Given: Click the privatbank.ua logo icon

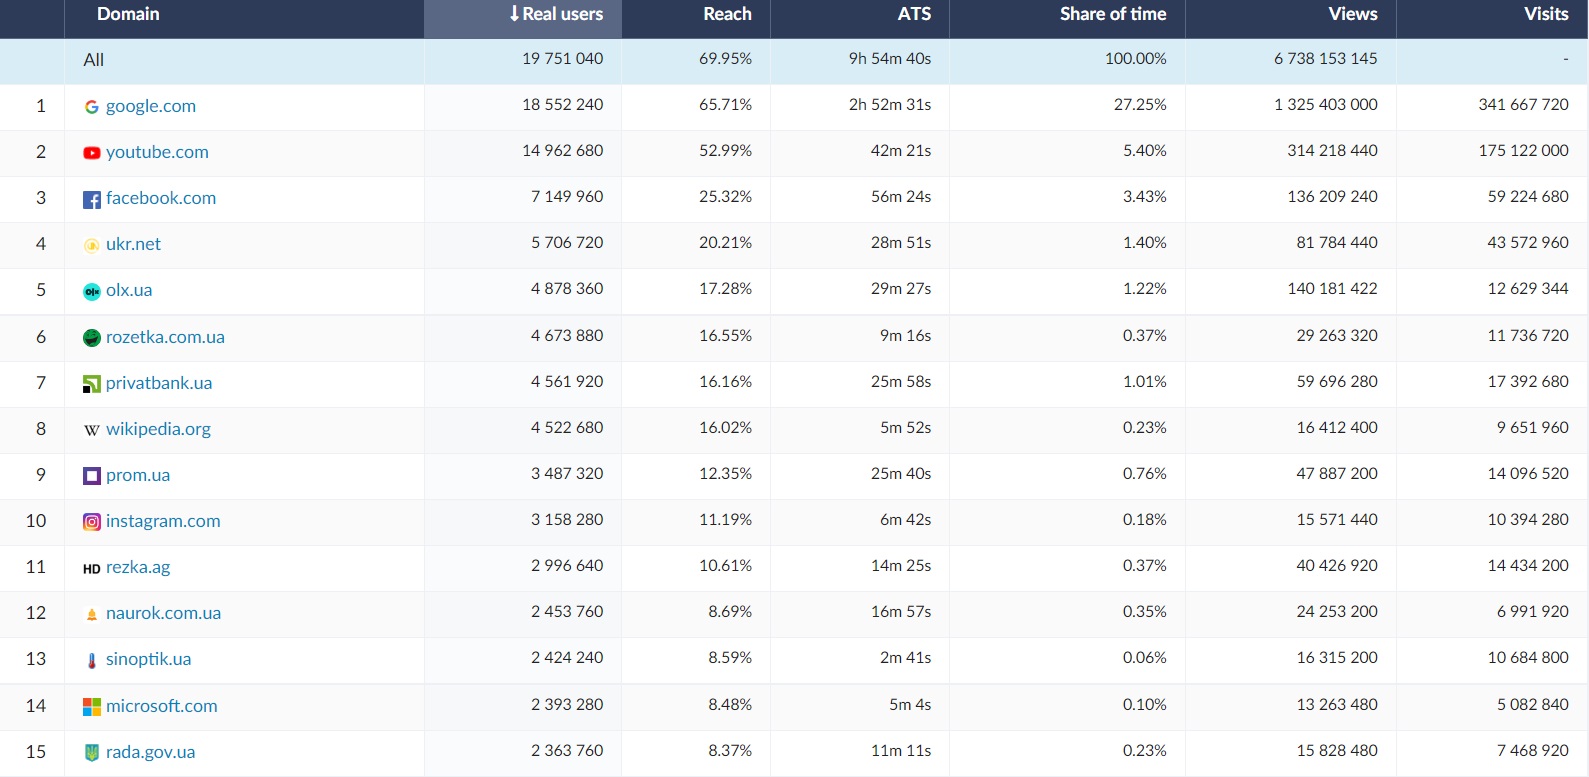Looking at the screenshot, I should [x=91, y=384].
